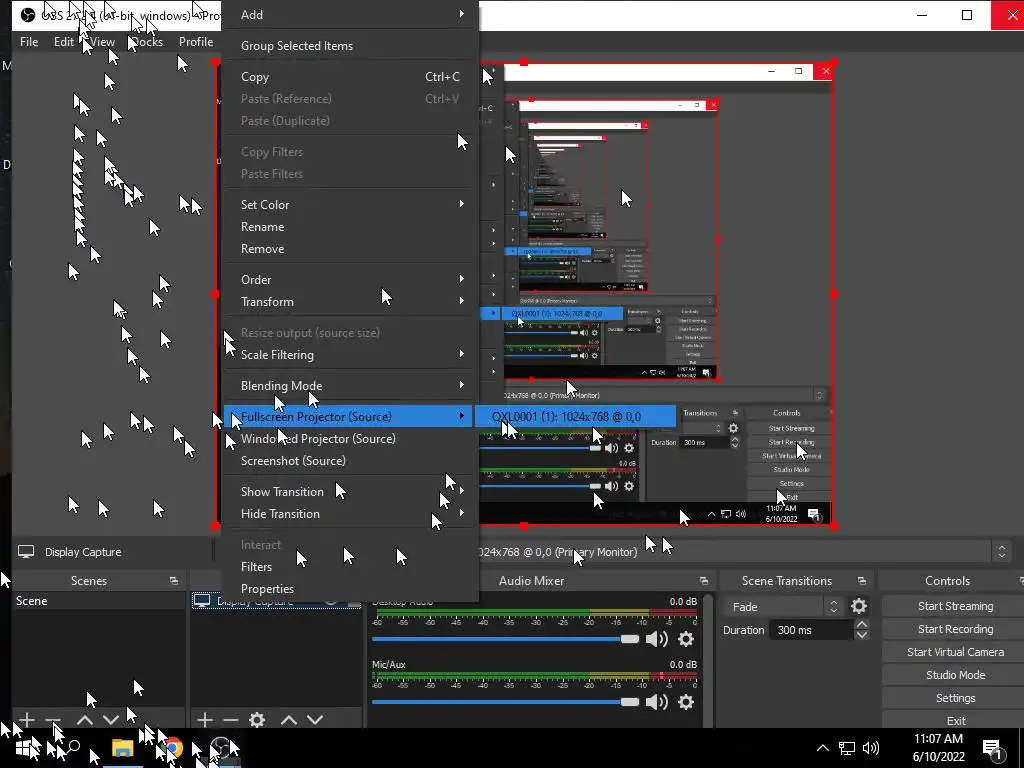Screen dimensions: 1024x768
Task: Open Windows taskbar search icon
Action: (x=73, y=748)
